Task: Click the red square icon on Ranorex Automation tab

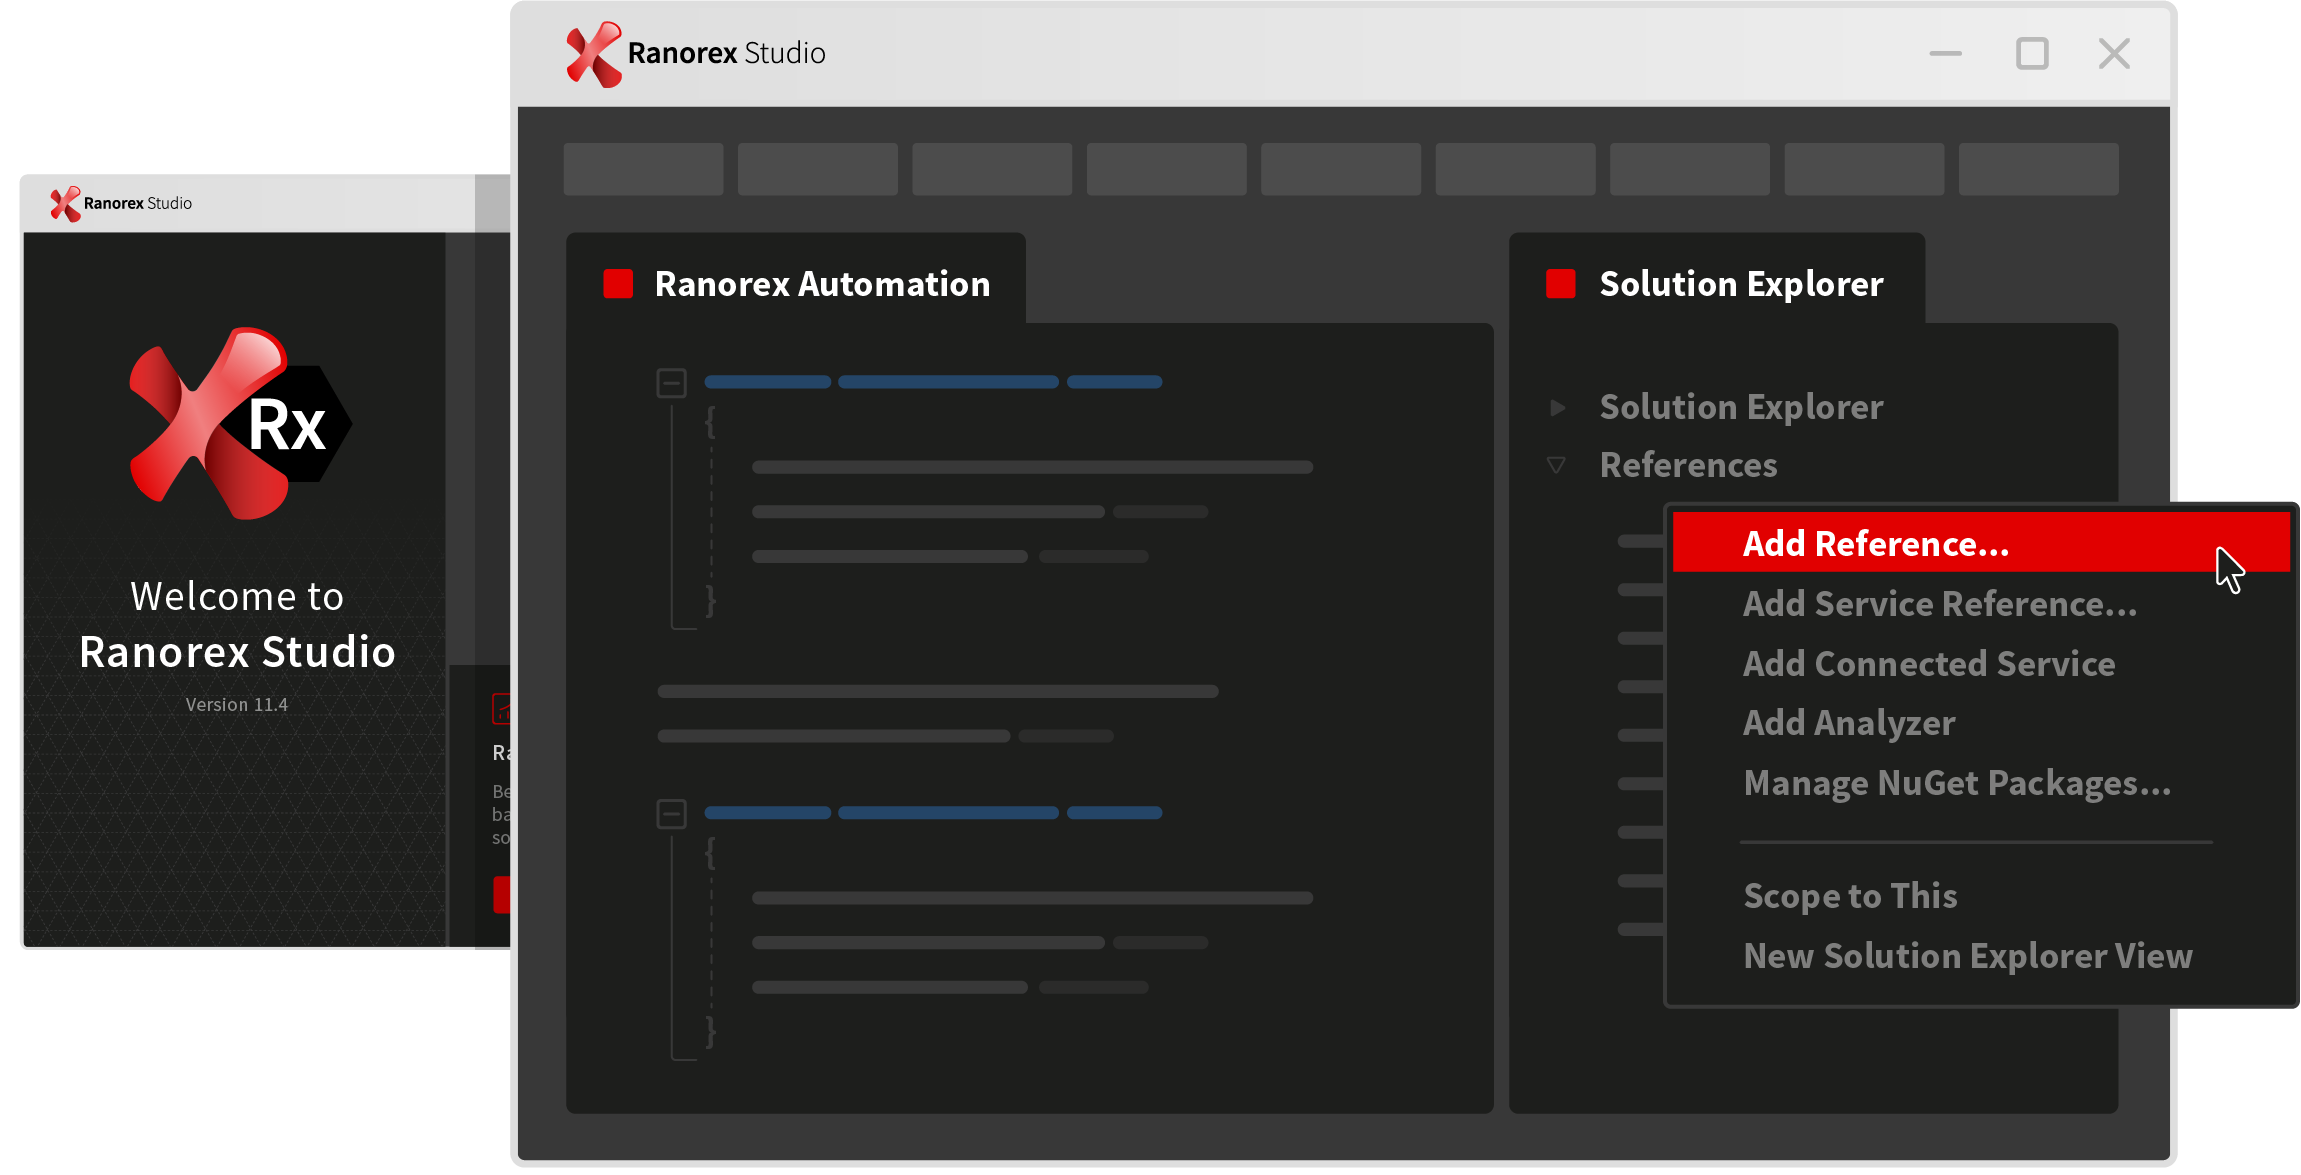Action: 618,284
